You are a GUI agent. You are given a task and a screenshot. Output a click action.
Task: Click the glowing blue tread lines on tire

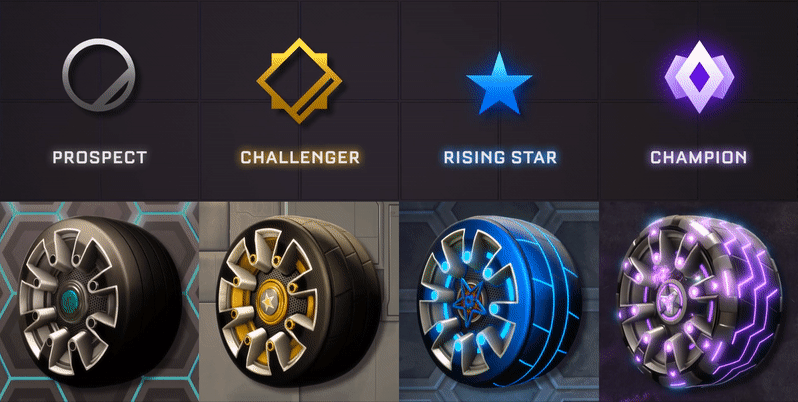(547, 300)
